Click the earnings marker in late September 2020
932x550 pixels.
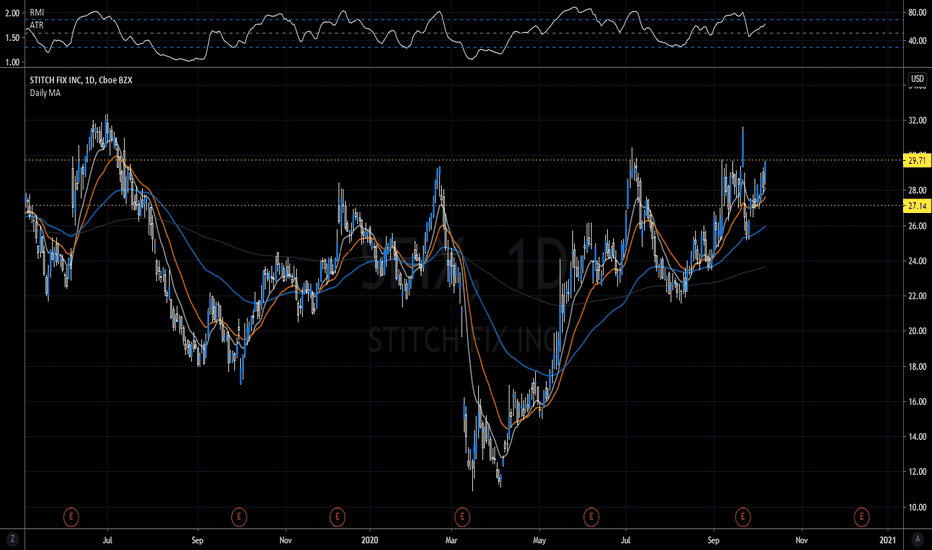[x=742, y=517]
